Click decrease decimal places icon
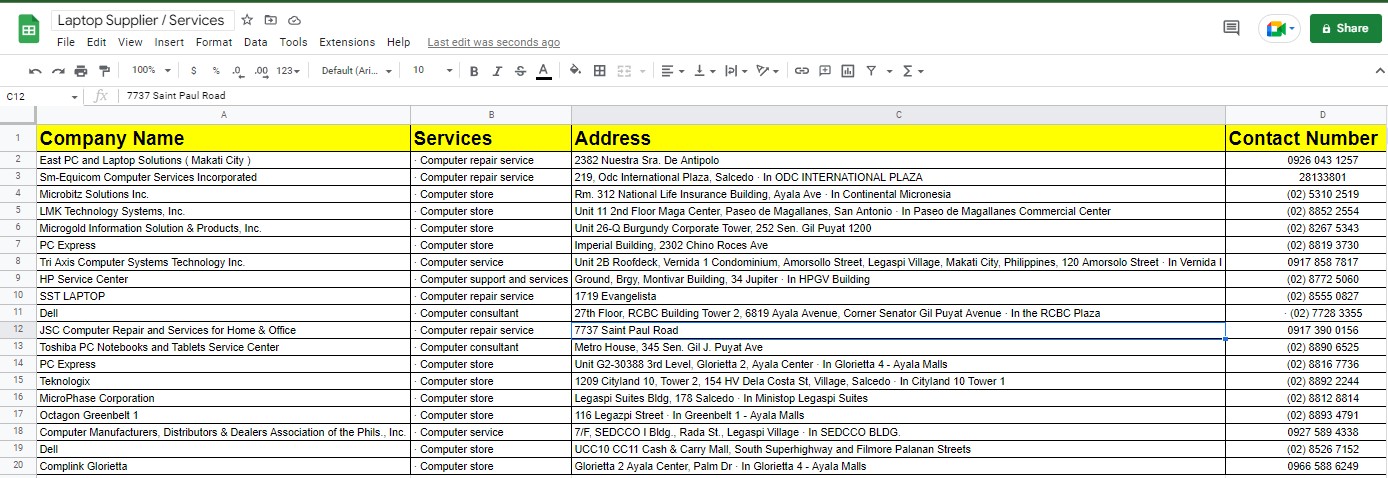This screenshot has width=1388, height=478. click(238, 71)
